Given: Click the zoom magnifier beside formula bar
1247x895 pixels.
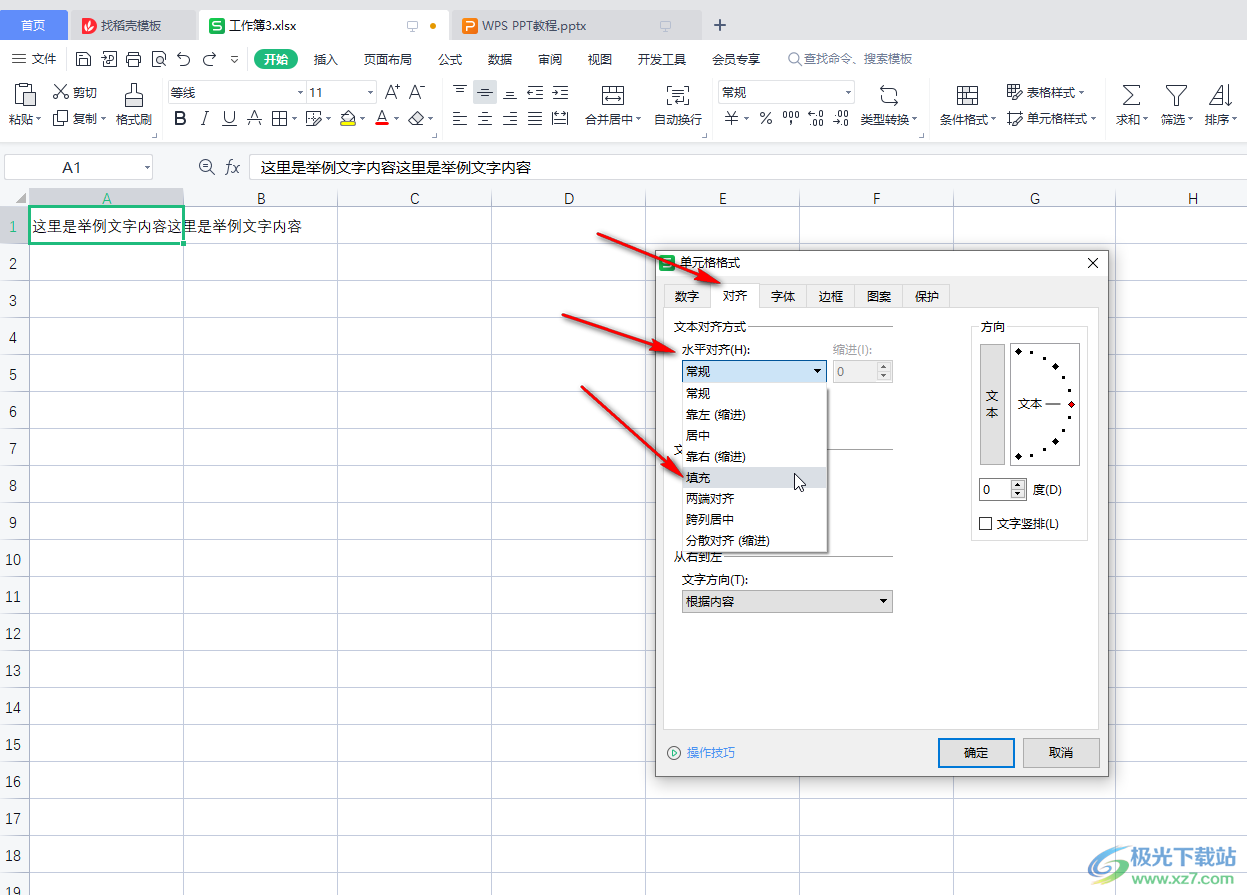Looking at the screenshot, I should pos(207,167).
